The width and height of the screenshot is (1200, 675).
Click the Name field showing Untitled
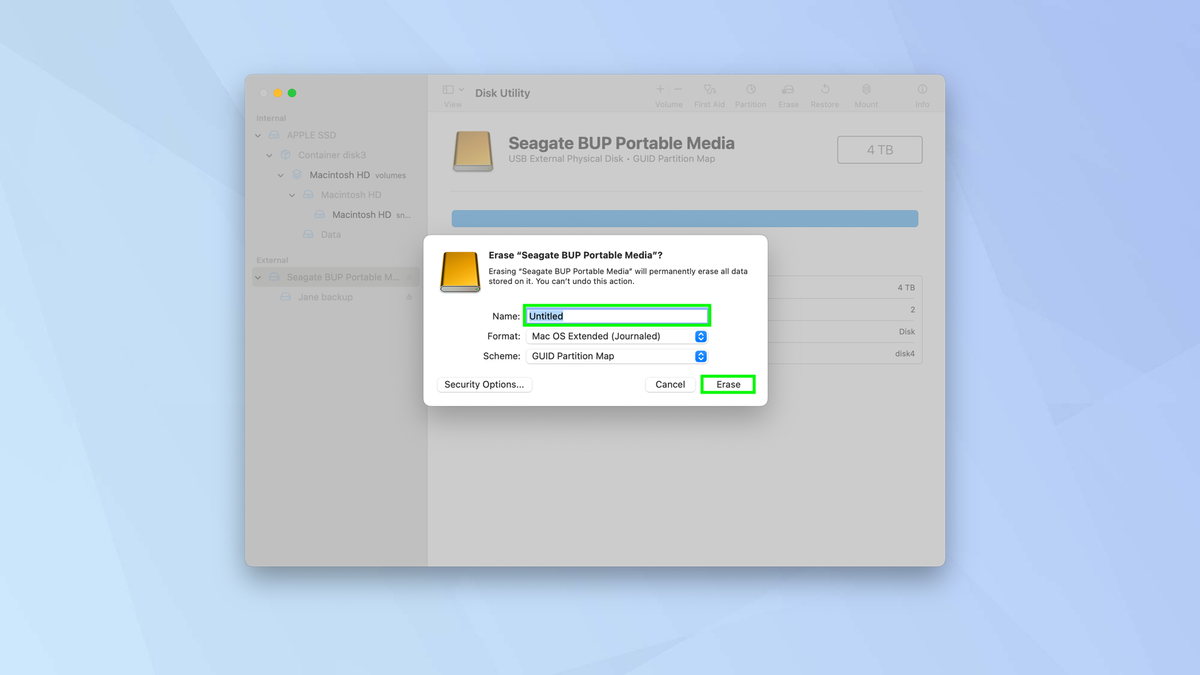pos(616,315)
